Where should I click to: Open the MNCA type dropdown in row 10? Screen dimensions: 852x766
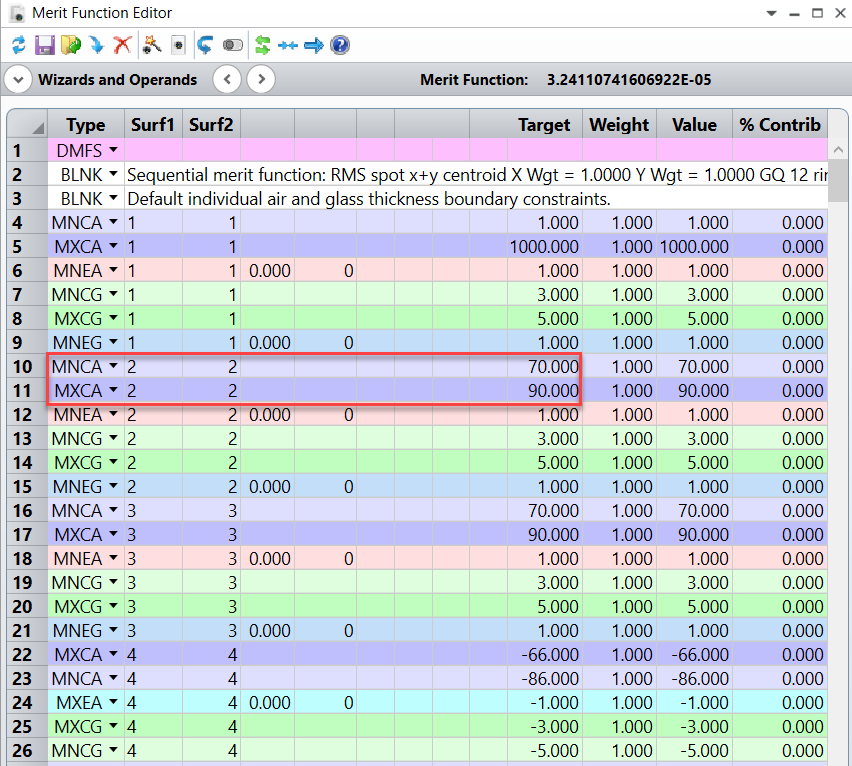tap(113, 366)
